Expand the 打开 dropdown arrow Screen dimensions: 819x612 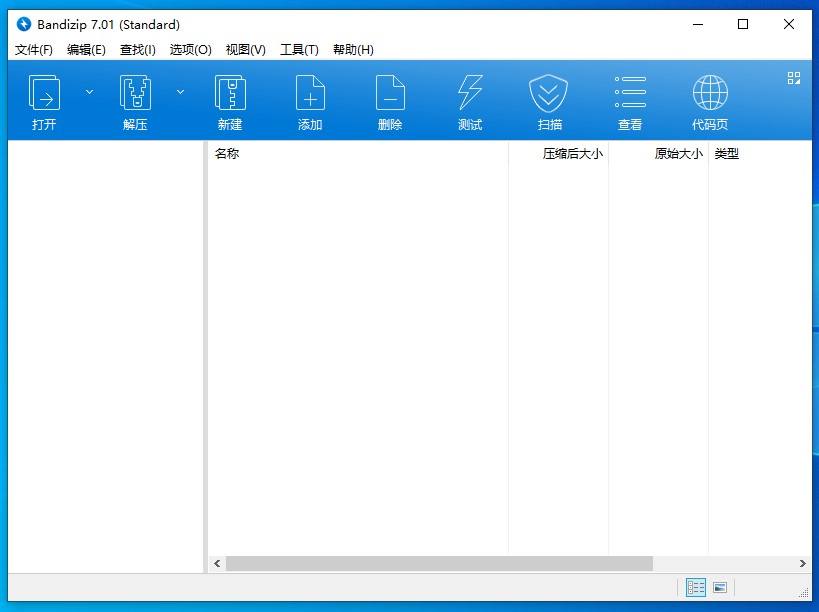89,92
